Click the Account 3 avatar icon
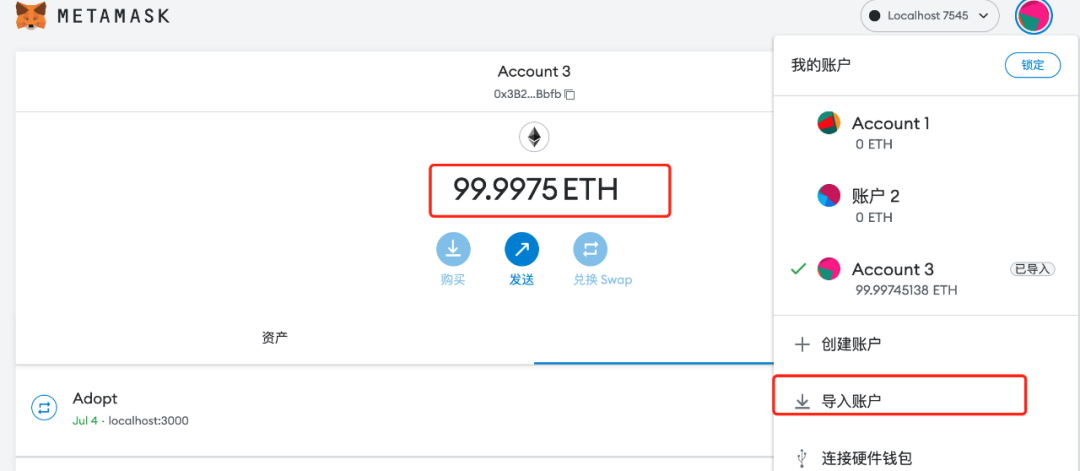 (829, 269)
